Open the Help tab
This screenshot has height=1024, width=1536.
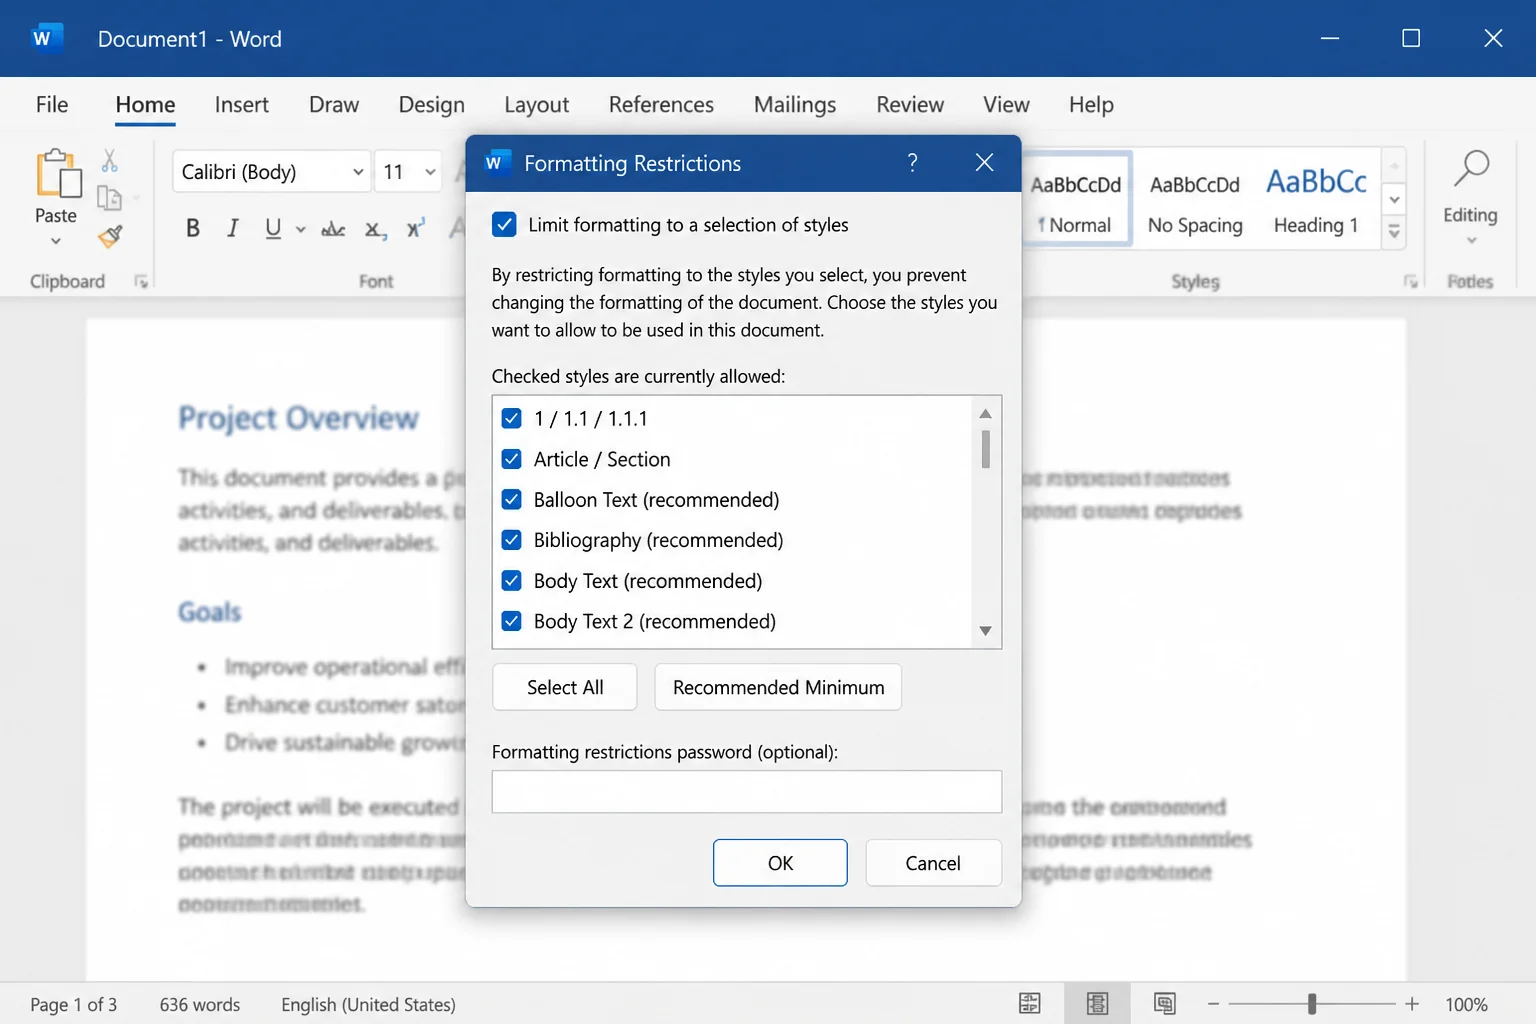pyautogui.click(x=1091, y=104)
